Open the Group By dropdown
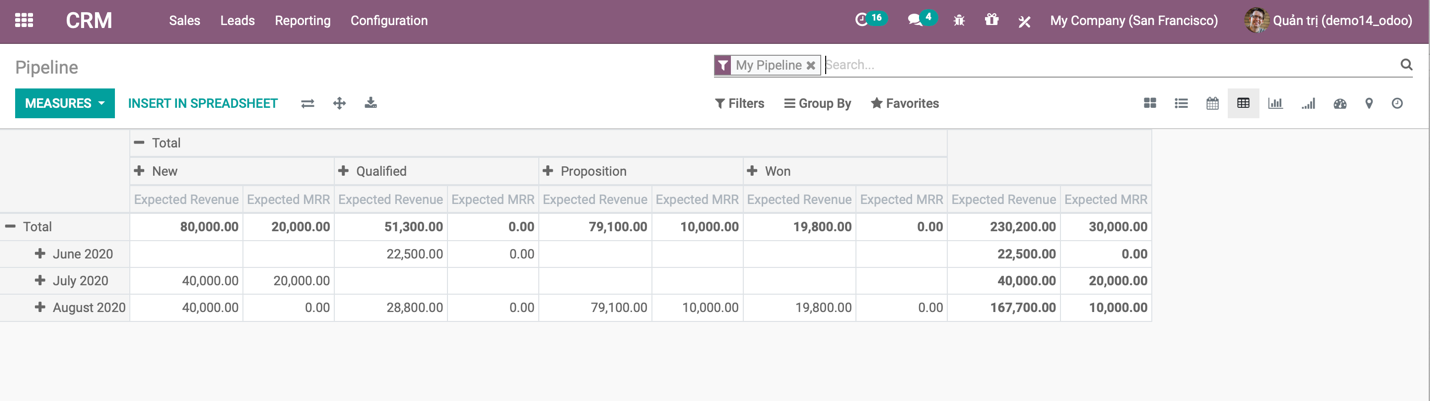 coord(817,104)
